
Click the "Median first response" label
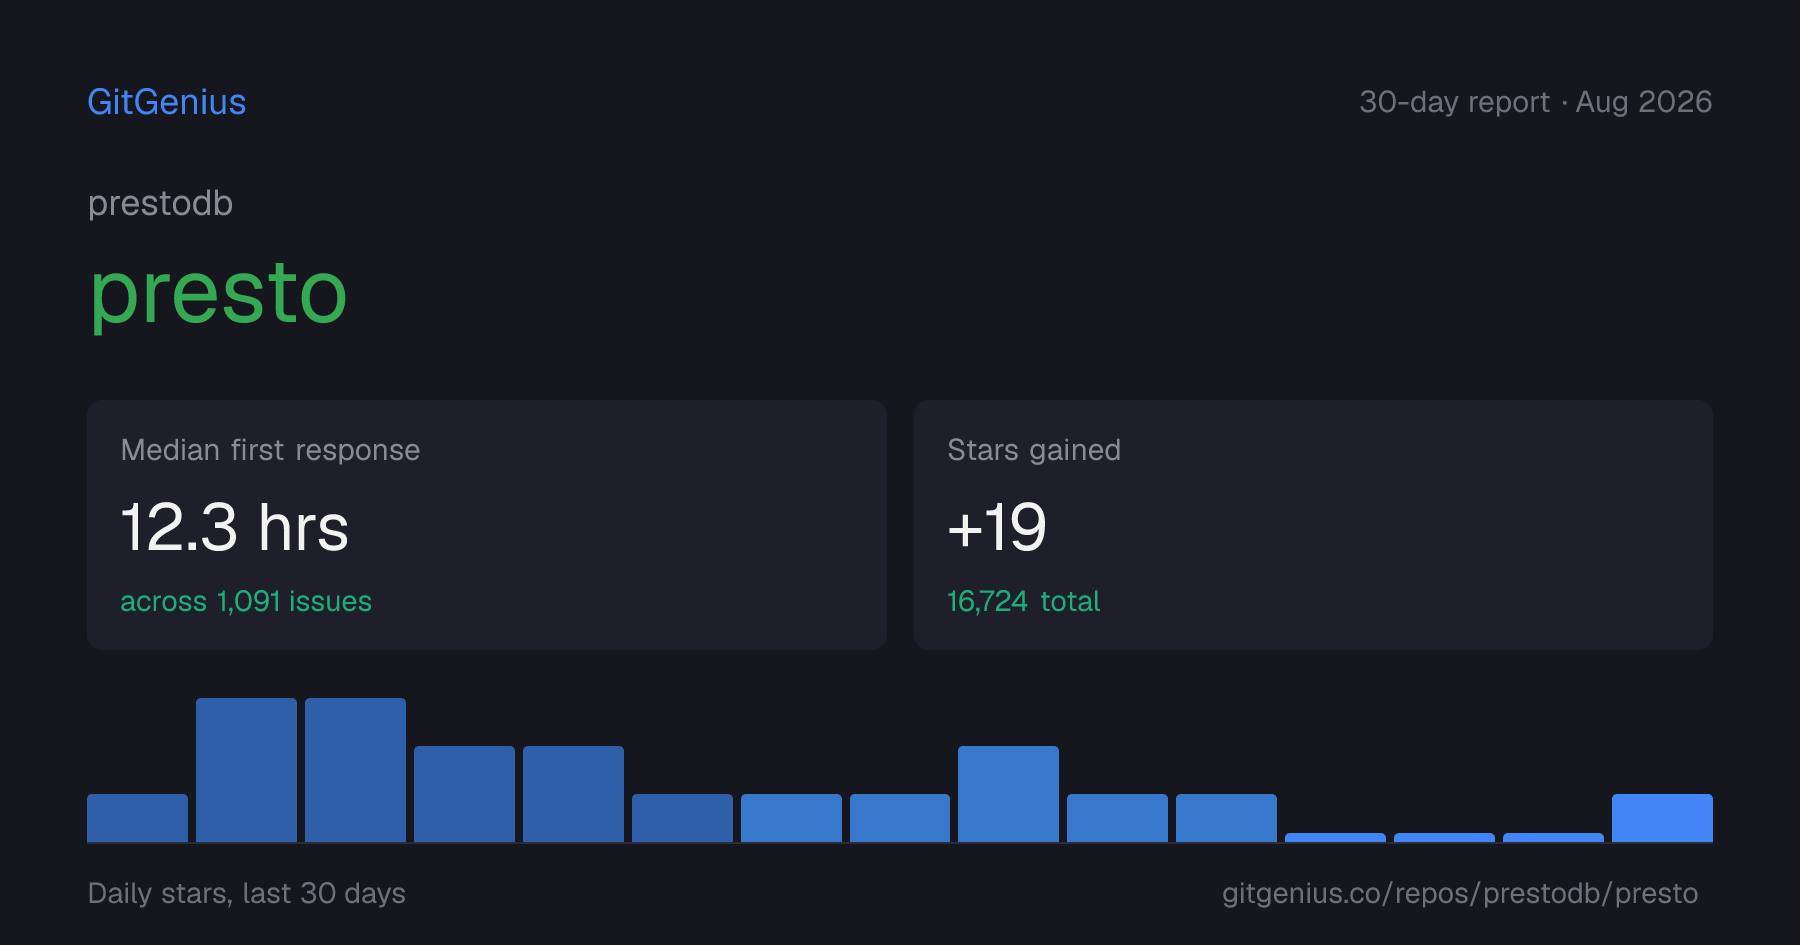[270, 450]
